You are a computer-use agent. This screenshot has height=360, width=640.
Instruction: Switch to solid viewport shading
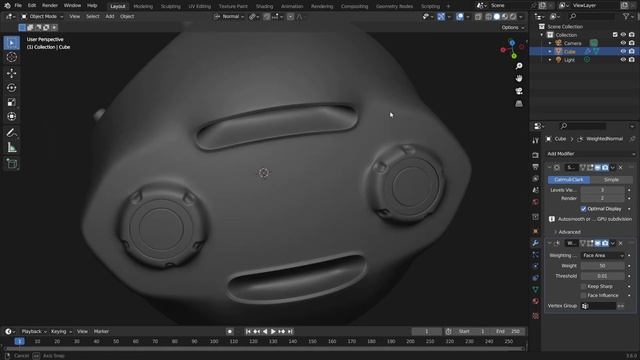pos(496,17)
